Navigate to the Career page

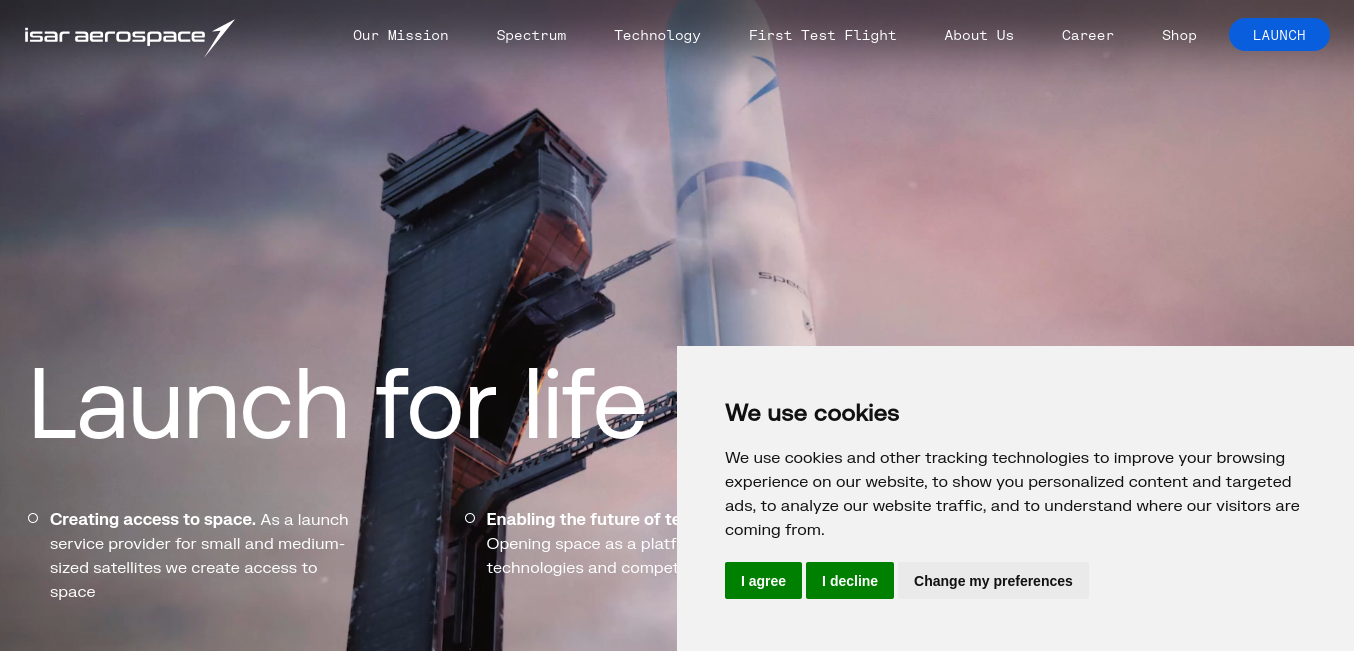point(1088,35)
